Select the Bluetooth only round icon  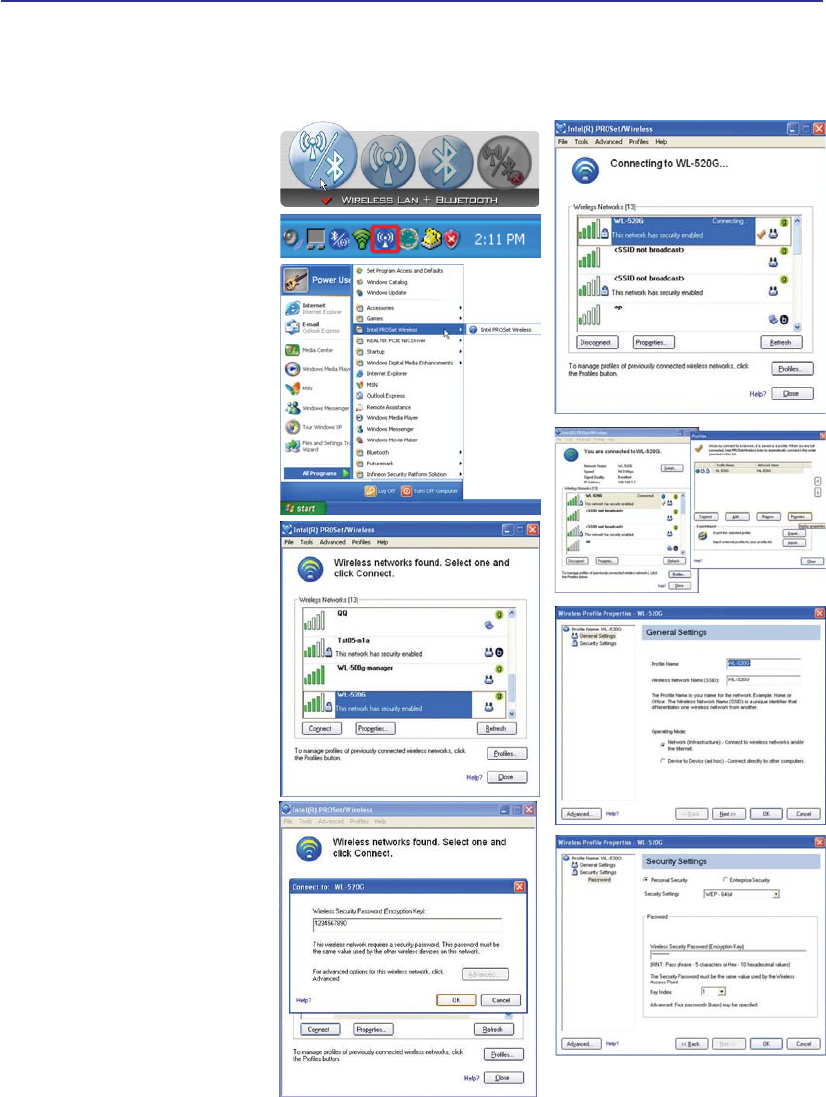coord(446,161)
